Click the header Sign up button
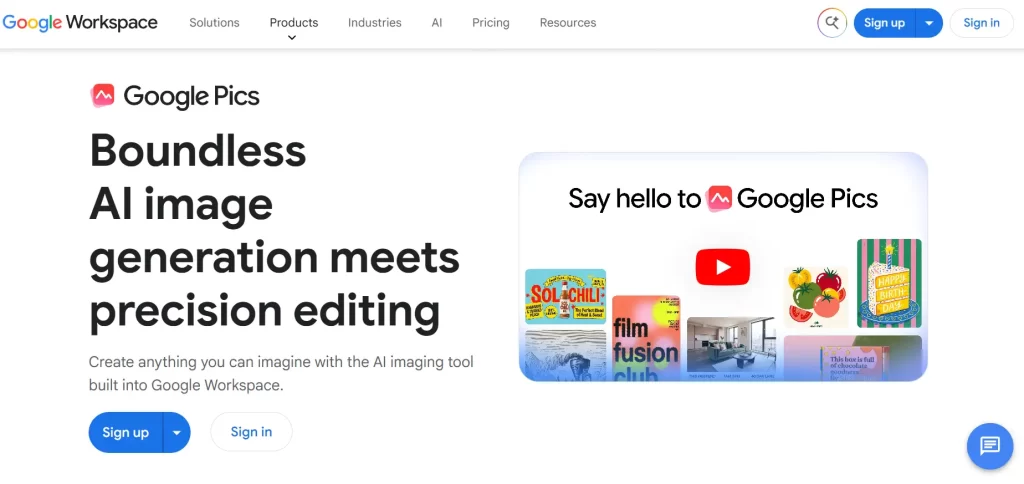Image resolution: width=1024 pixels, height=484 pixels. coord(884,23)
